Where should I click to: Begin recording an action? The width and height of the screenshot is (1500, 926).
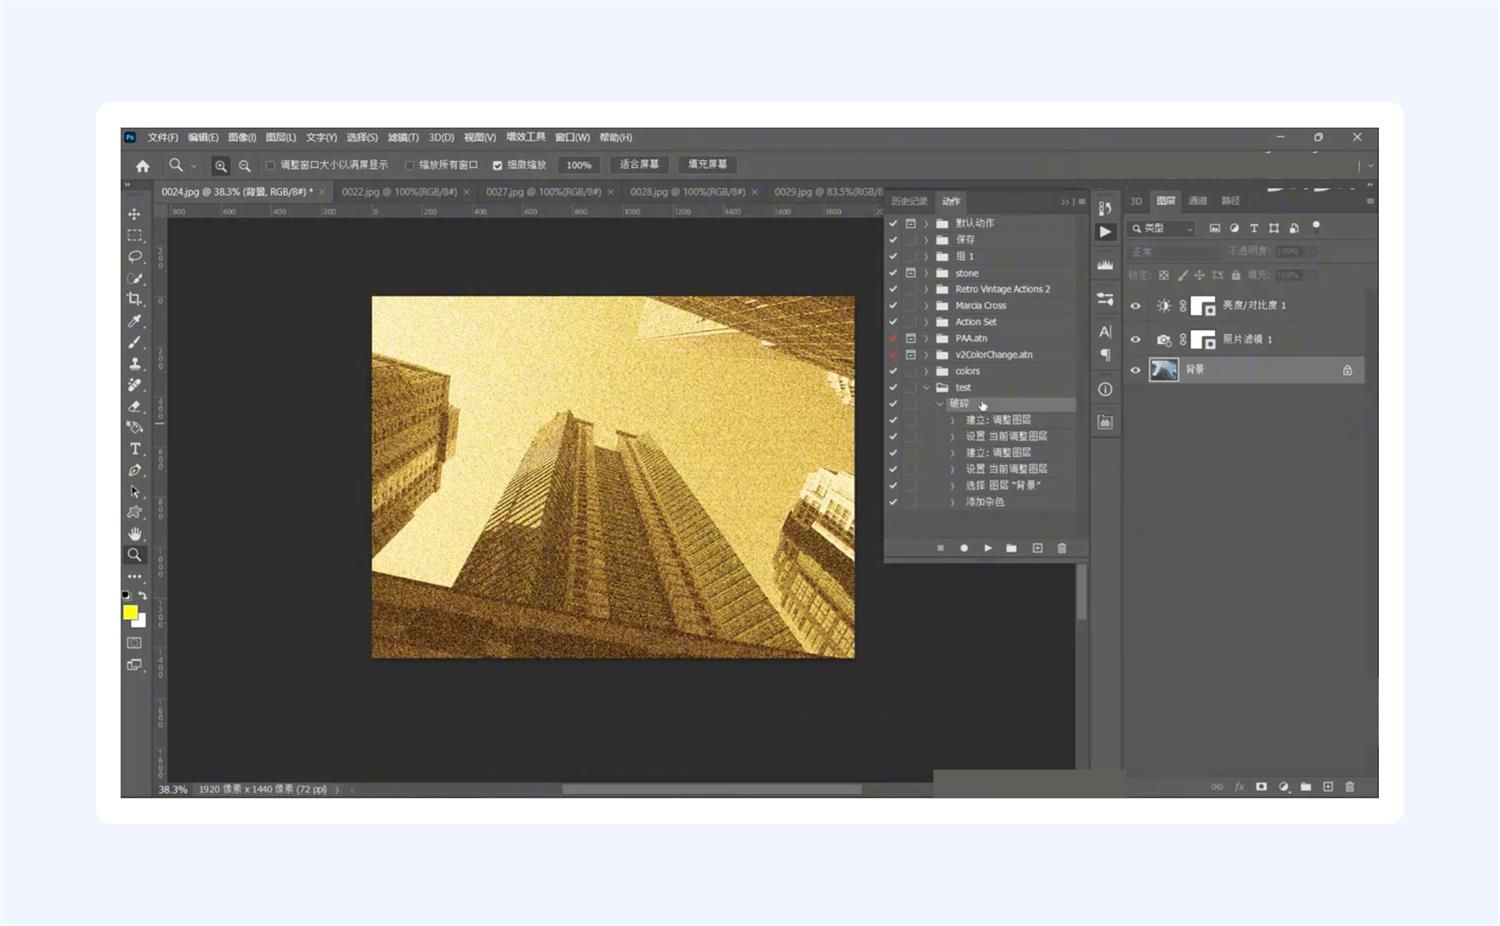pos(964,548)
